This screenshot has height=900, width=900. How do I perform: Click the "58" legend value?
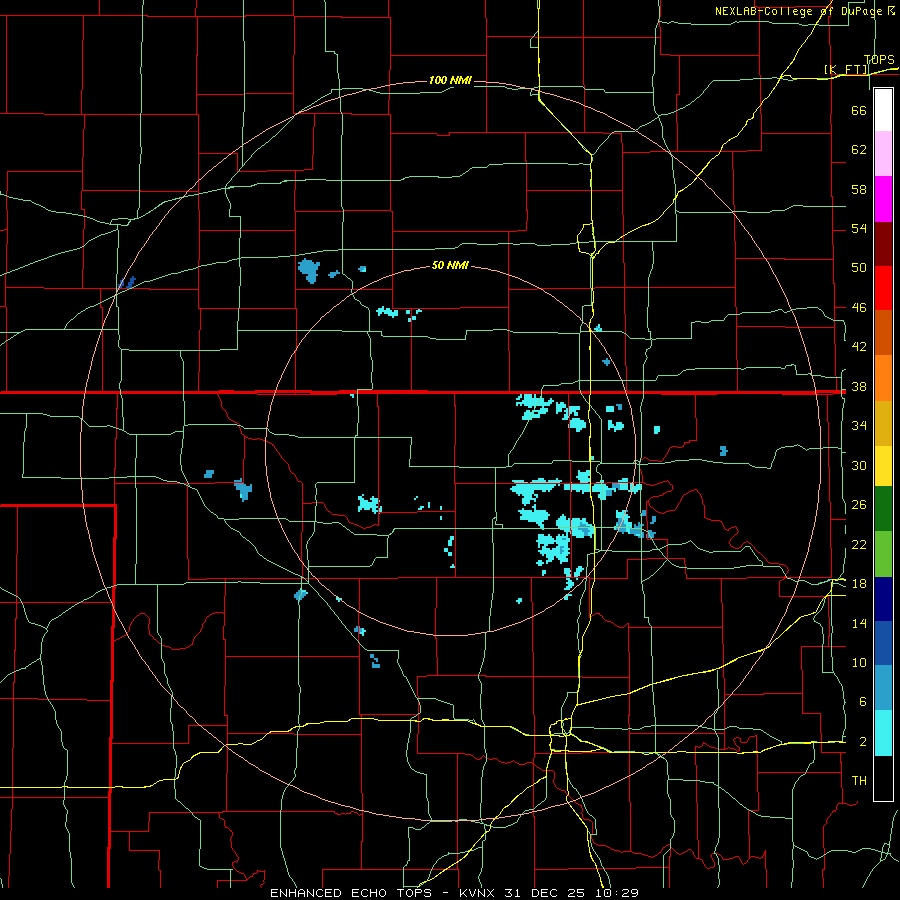coord(859,189)
